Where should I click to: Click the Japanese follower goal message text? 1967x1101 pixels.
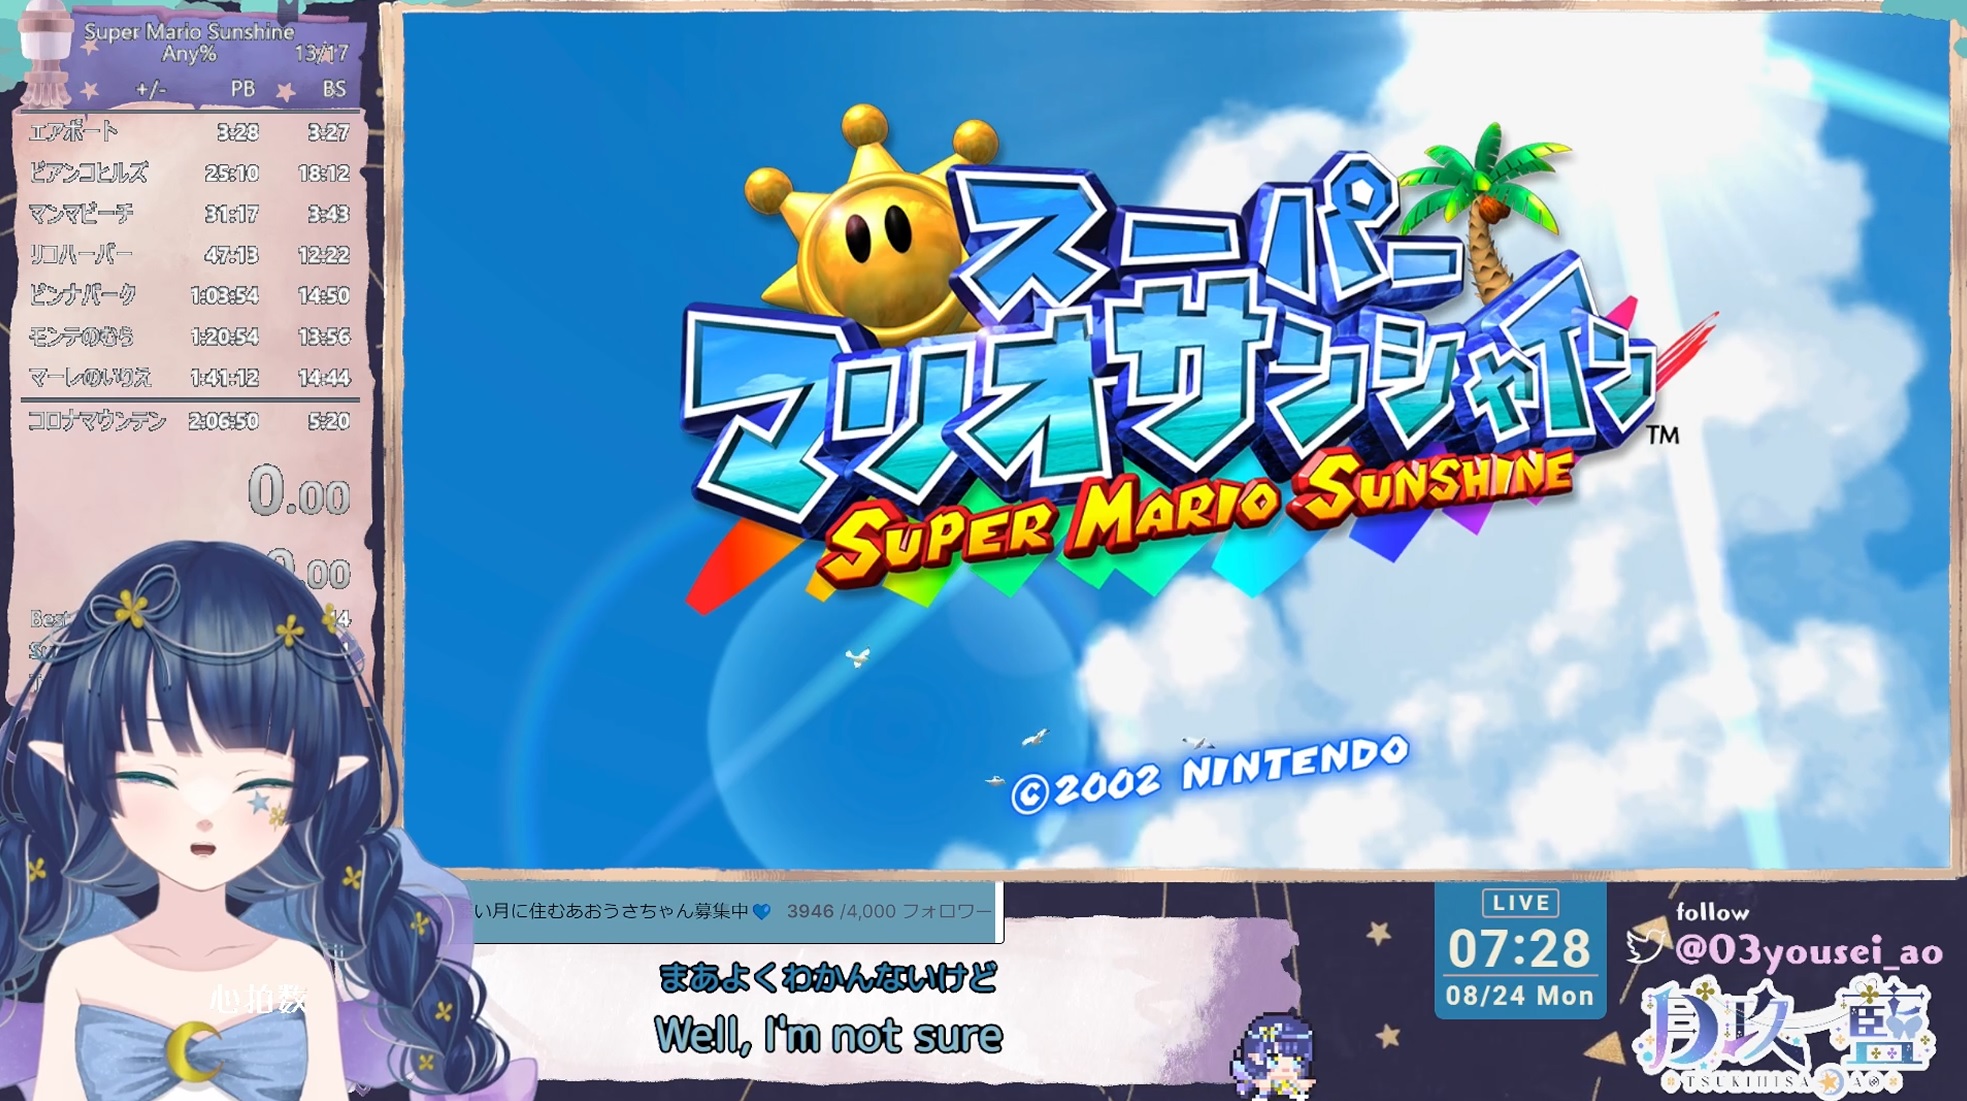pyautogui.click(x=612, y=911)
